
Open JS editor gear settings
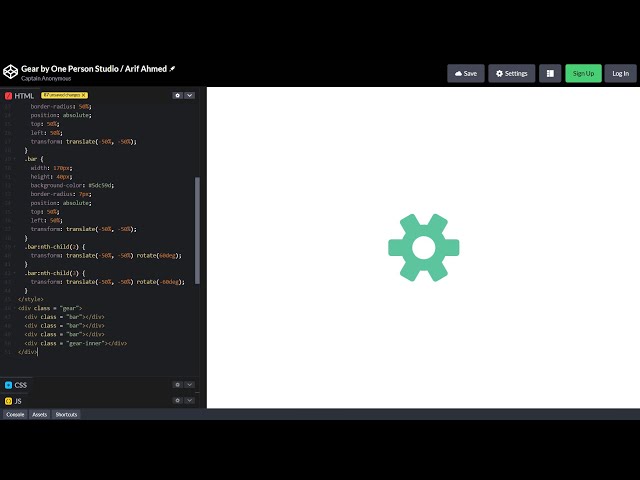[177, 400]
